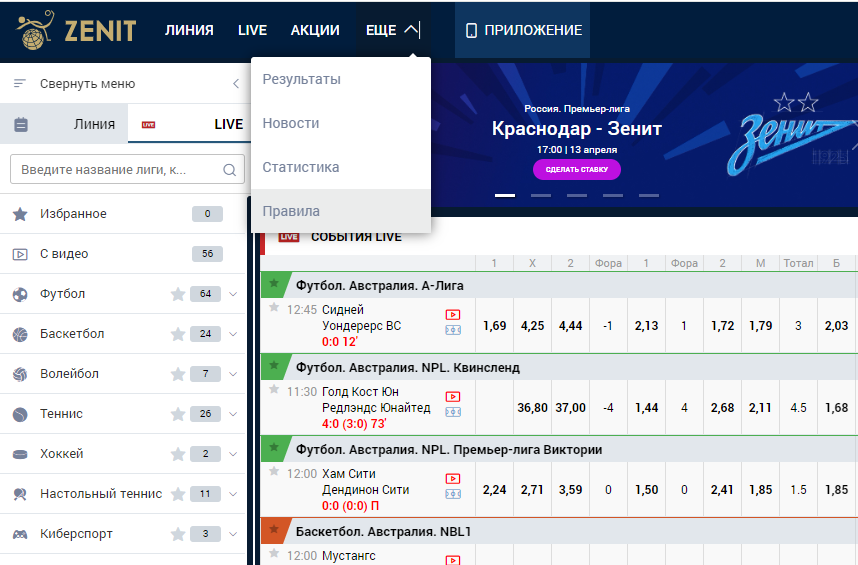Favorite the Хоккей sport in sidebar
The height and width of the screenshot is (565, 858).
(178, 454)
